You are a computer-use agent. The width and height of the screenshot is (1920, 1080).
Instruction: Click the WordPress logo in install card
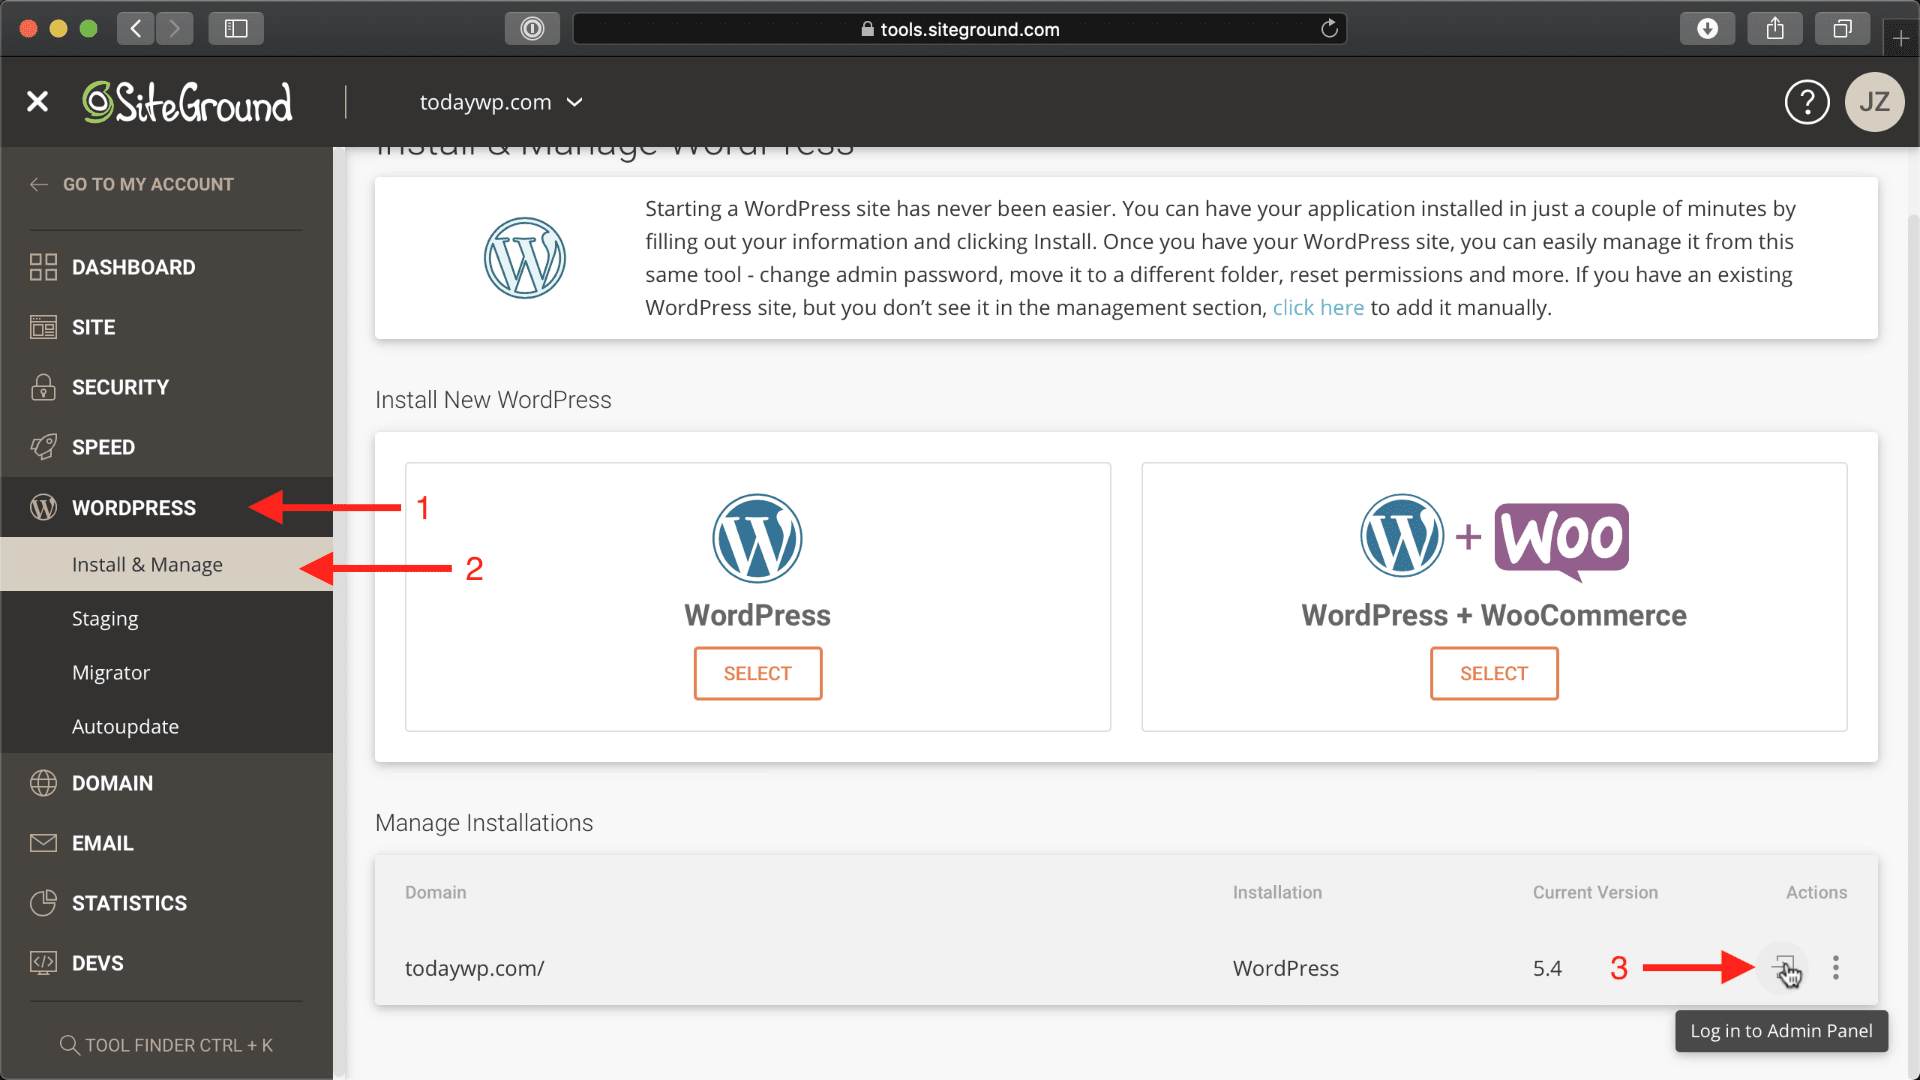[757, 538]
